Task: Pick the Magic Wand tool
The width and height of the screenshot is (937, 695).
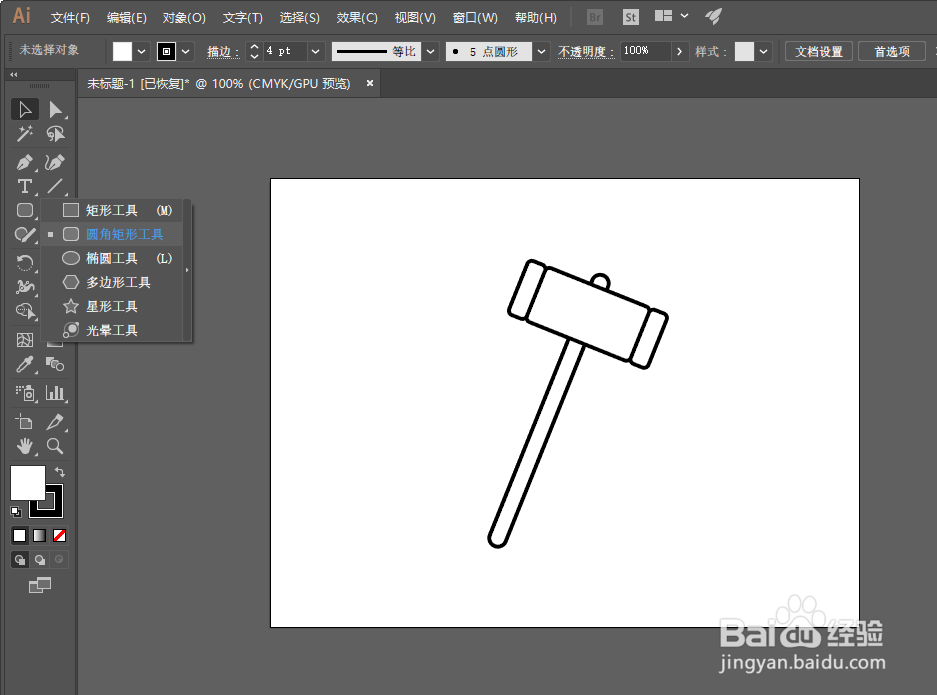Action: pyautogui.click(x=25, y=134)
